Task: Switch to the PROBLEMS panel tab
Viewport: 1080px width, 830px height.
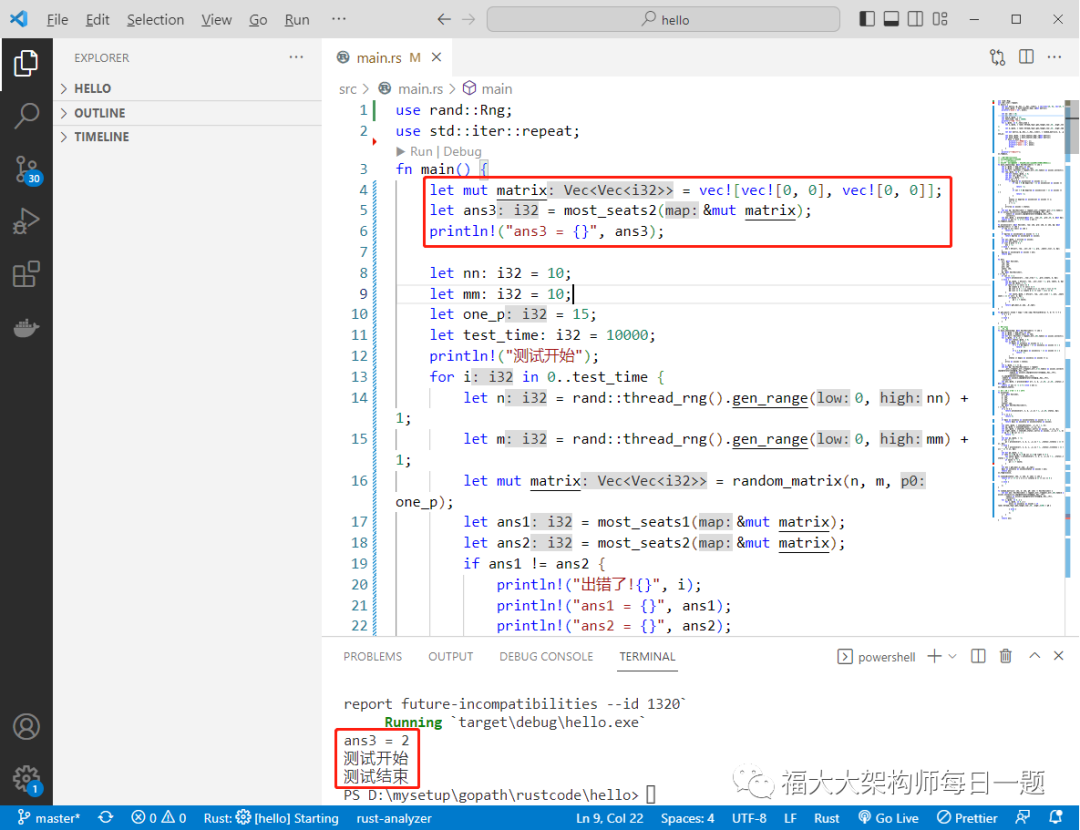Action: (373, 656)
